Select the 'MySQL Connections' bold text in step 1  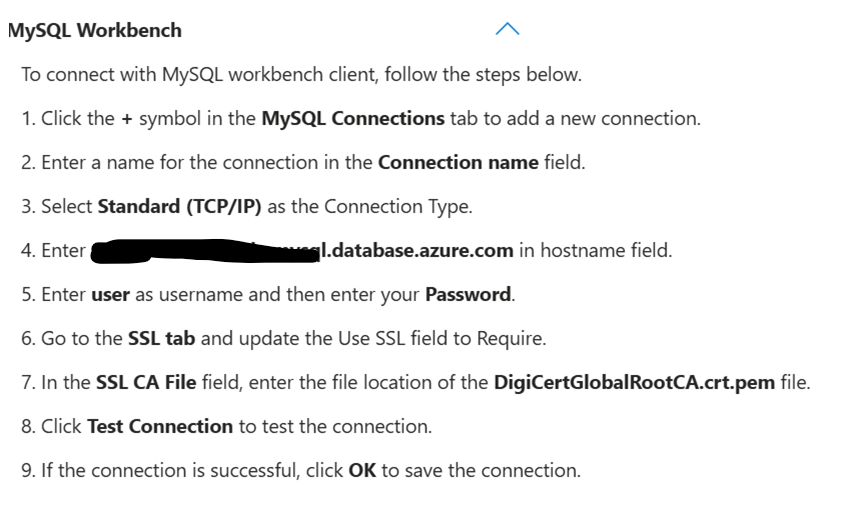tap(353, 118)
